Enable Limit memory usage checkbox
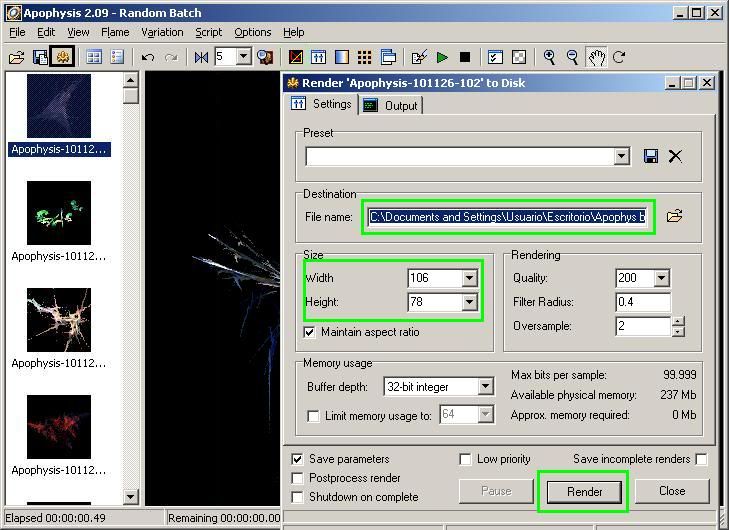729x530 pixels. tap(314, 415)
